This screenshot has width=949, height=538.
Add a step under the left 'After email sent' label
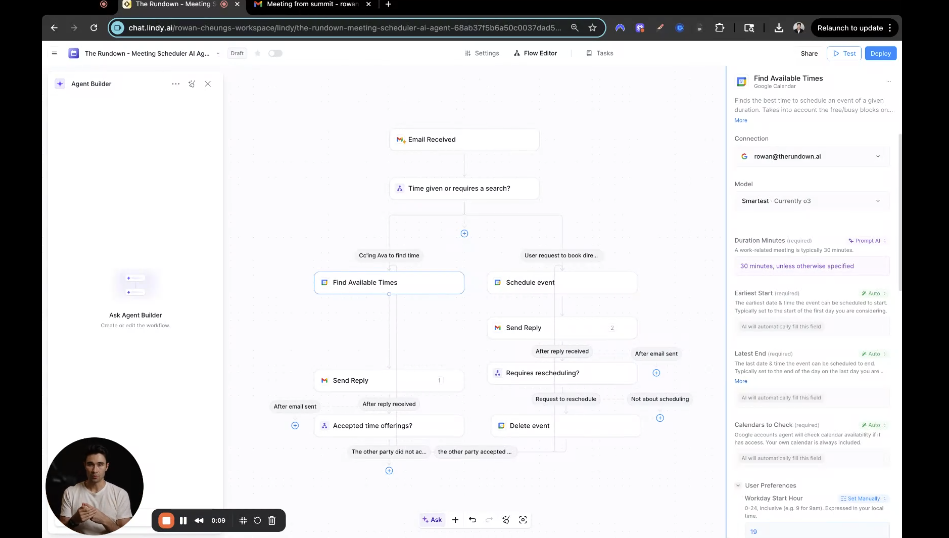coord(295,426)
